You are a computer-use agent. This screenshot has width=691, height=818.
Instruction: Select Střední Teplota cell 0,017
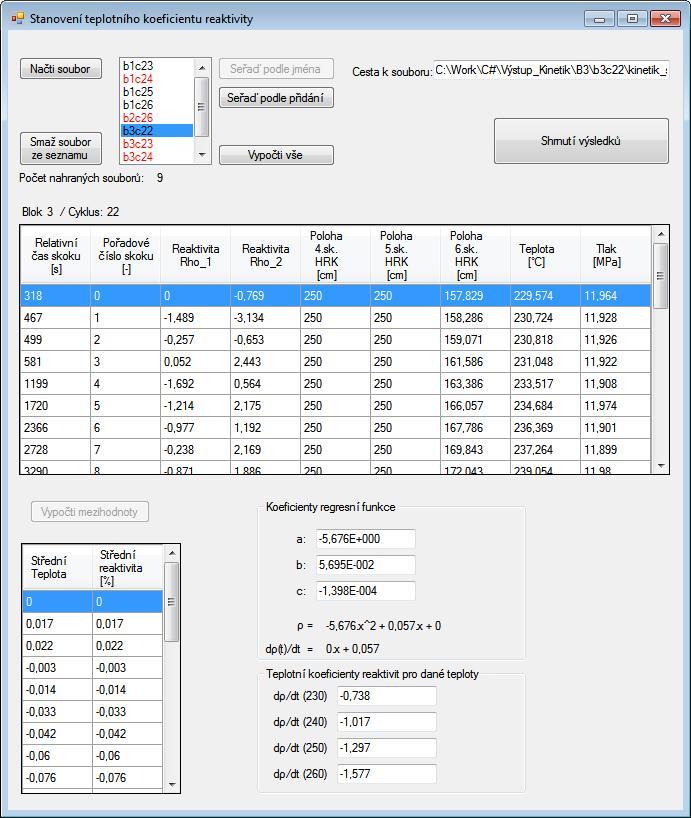pos(57,623)
